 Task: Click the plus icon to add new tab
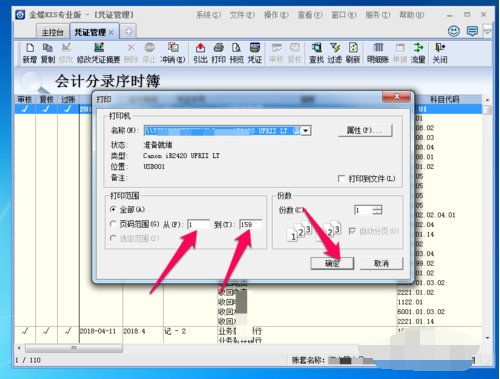128,32
